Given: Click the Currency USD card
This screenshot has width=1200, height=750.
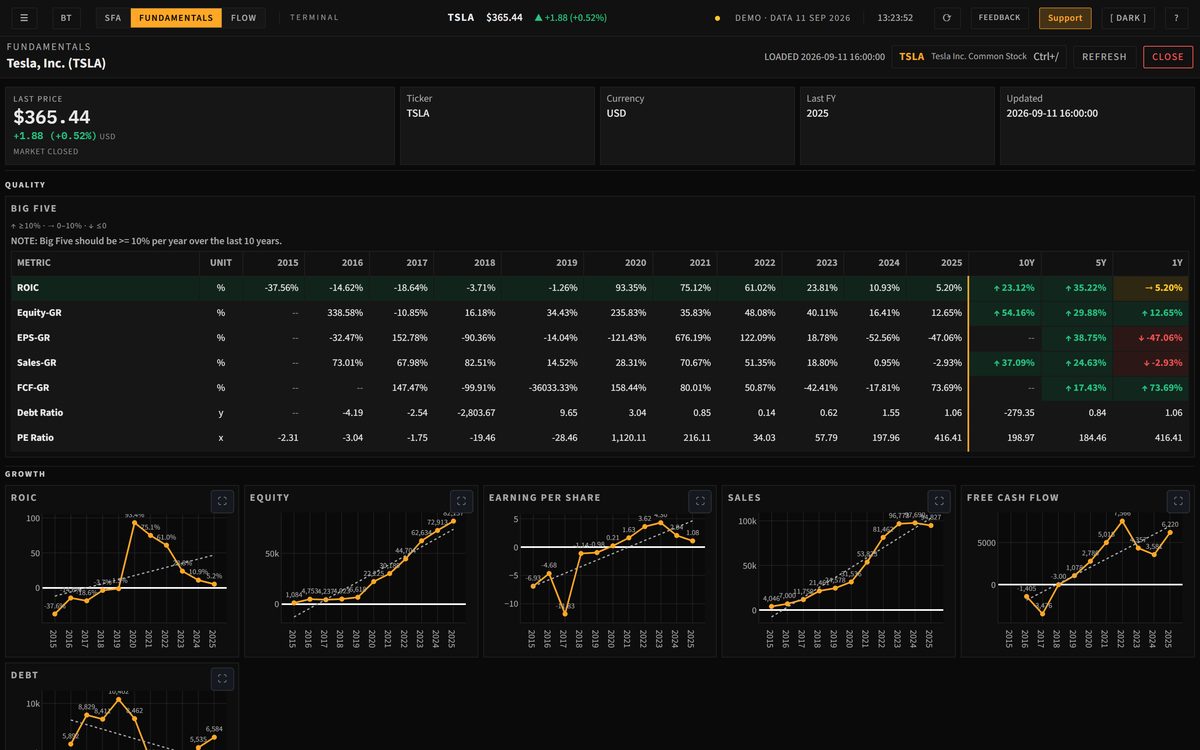Looking at the screenshot, I should (697, 125).
